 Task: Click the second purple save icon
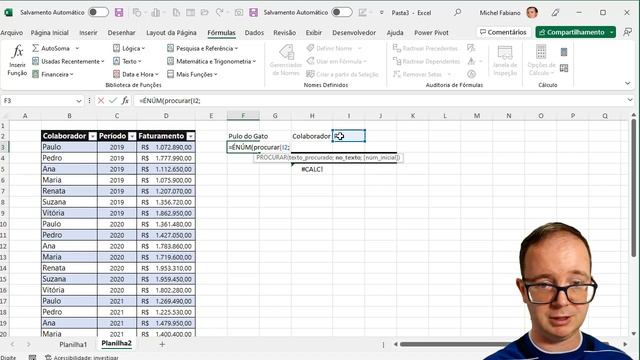253,12
